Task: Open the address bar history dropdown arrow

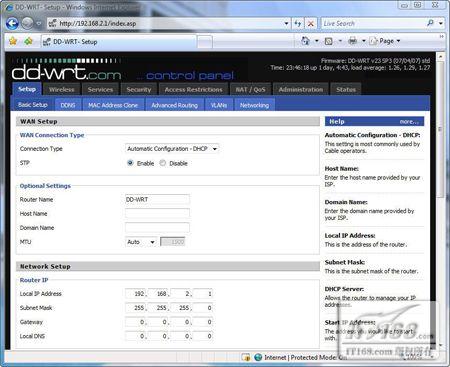Action: pyautogui.click(x=286, y=24)
